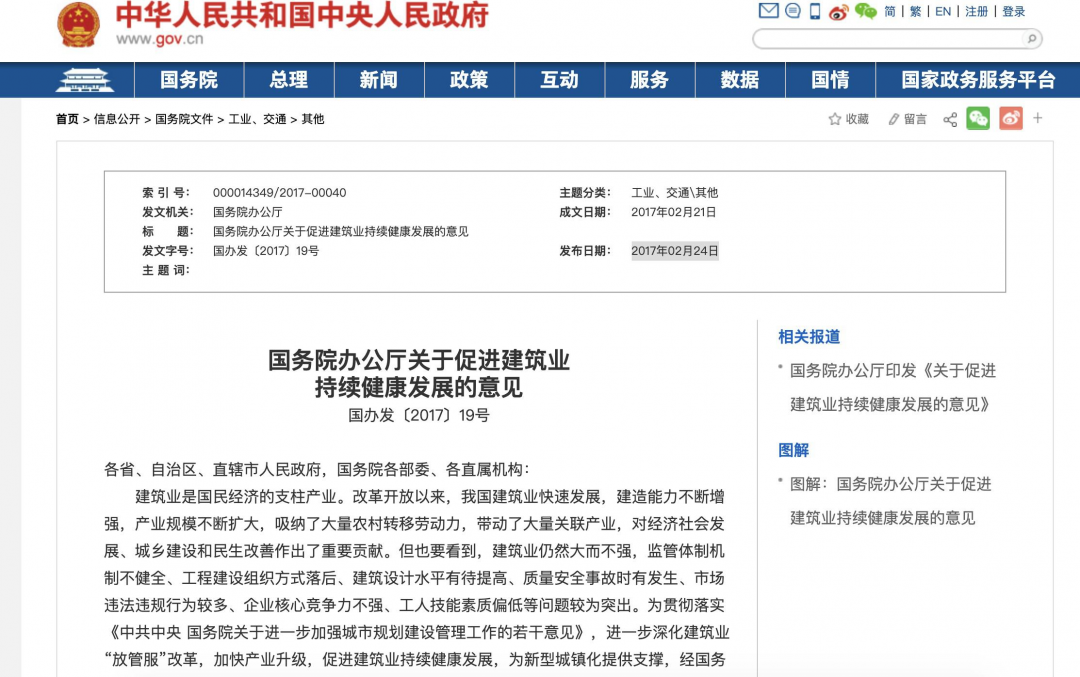Share via red Weibo button
This screenshot has width=1080, height=677.
coord(1010,118)
